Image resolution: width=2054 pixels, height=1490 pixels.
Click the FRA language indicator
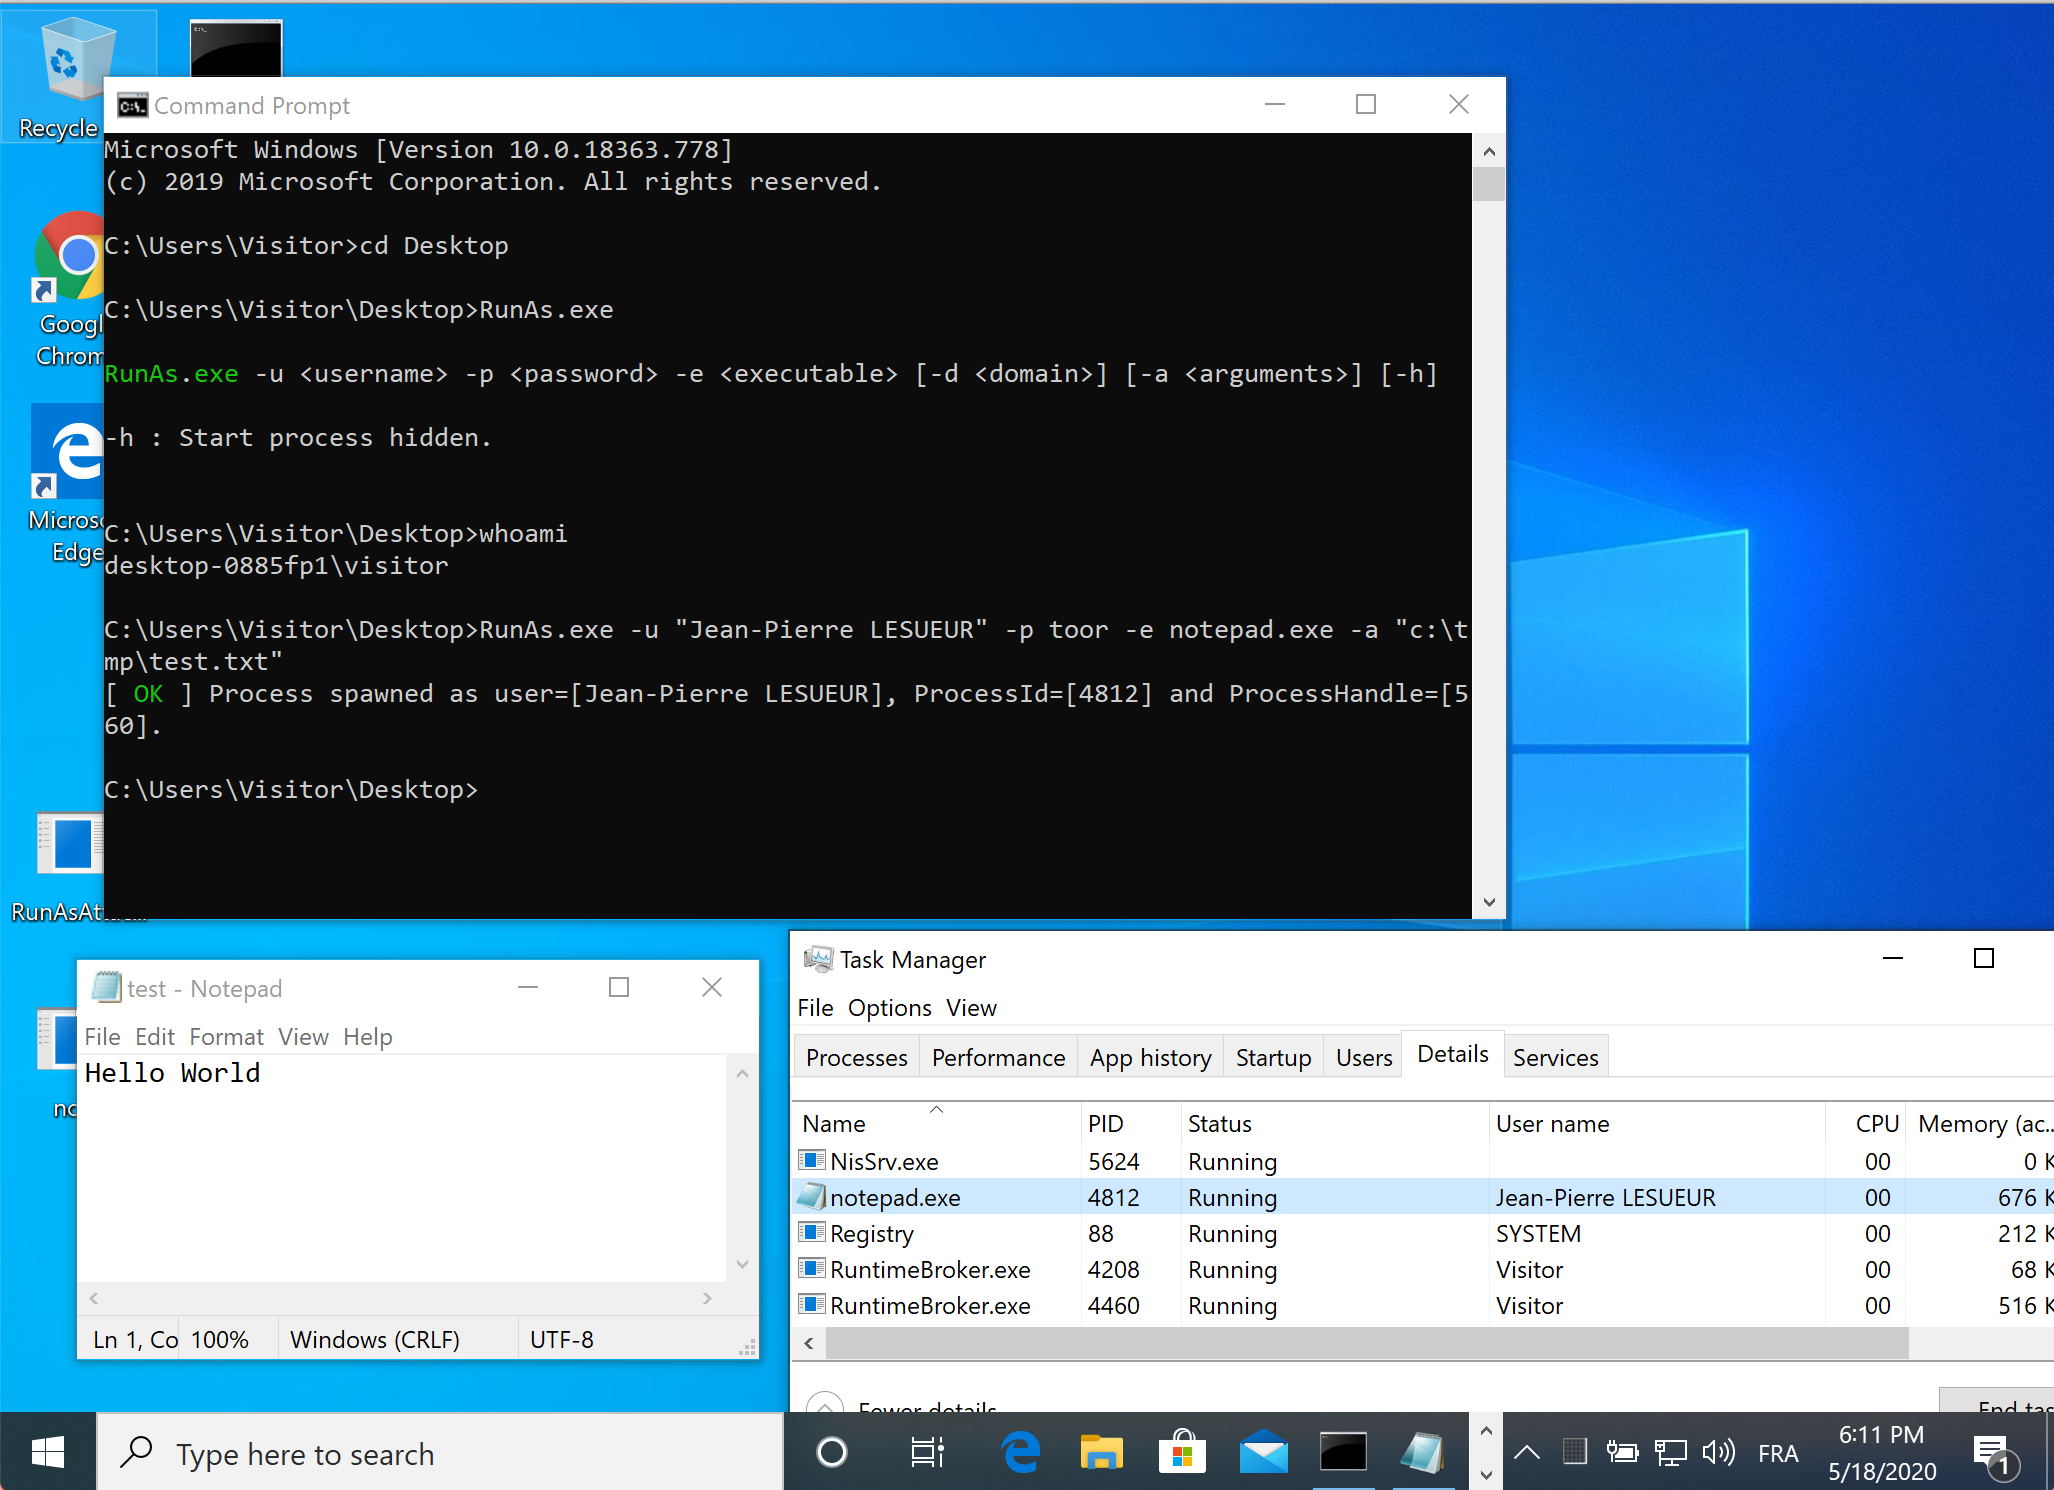click(1777, 1453)
